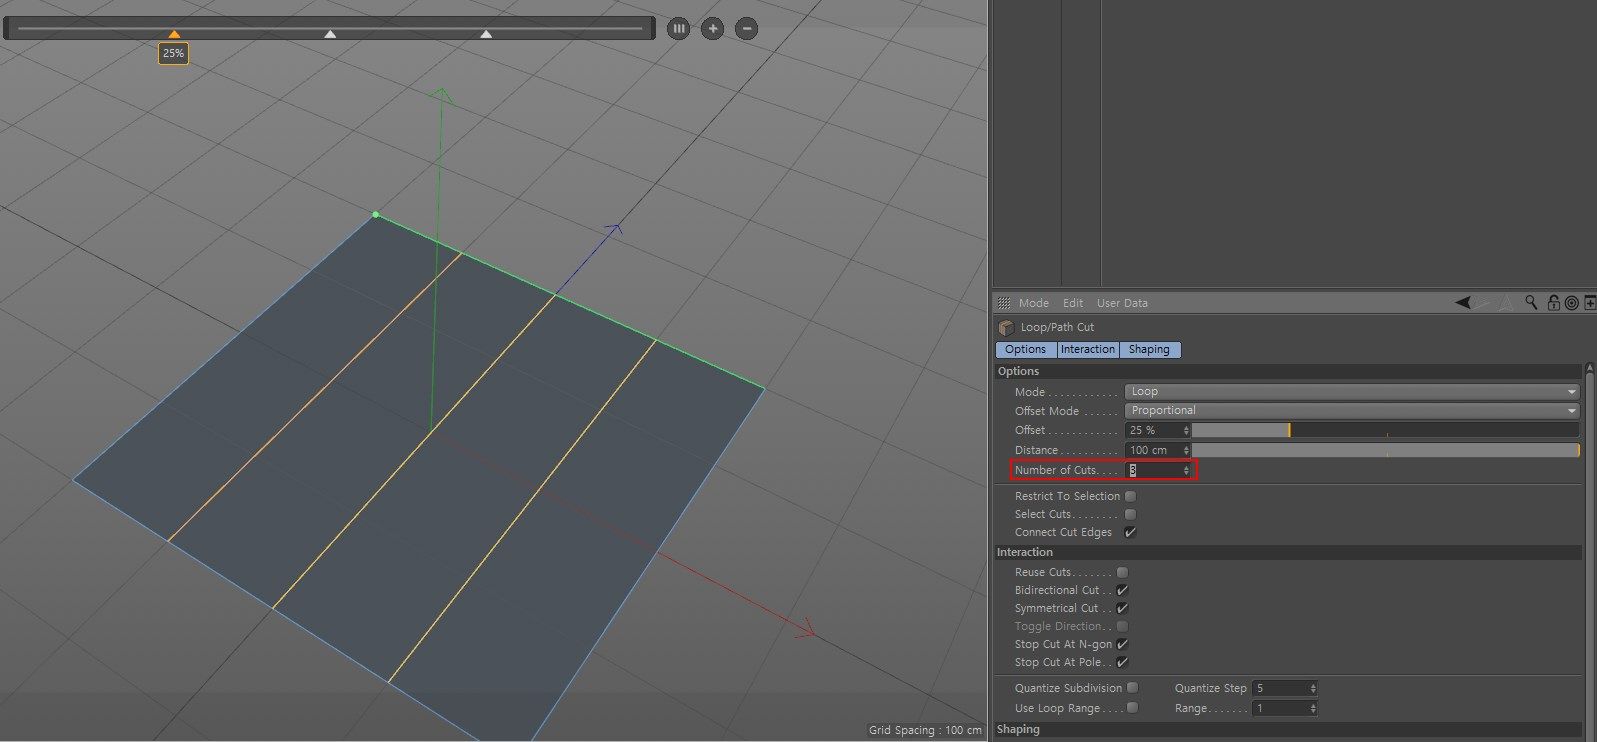Disable Symmetrical Cut checkbox
Image resolution: width=1597 pixels, height=742 pixels.
coord(1122,608)
